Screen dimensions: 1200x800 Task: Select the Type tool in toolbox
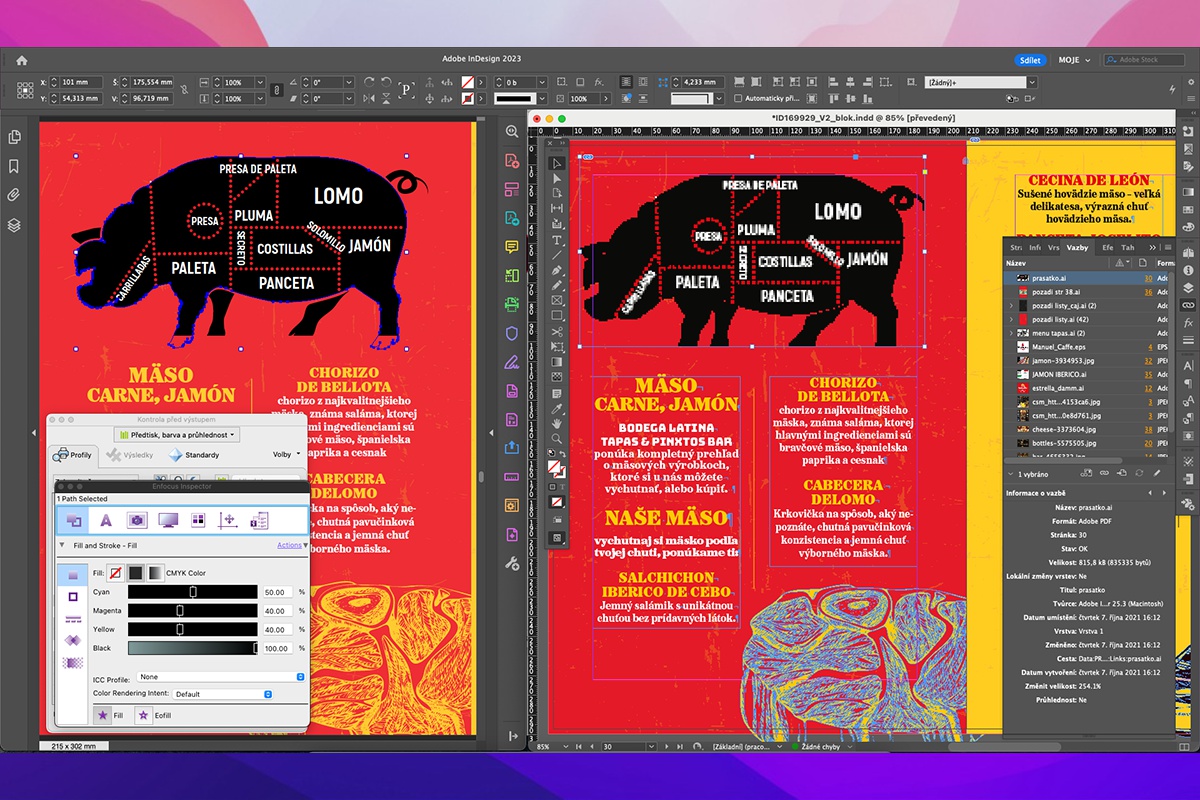[x=558, y=241]
